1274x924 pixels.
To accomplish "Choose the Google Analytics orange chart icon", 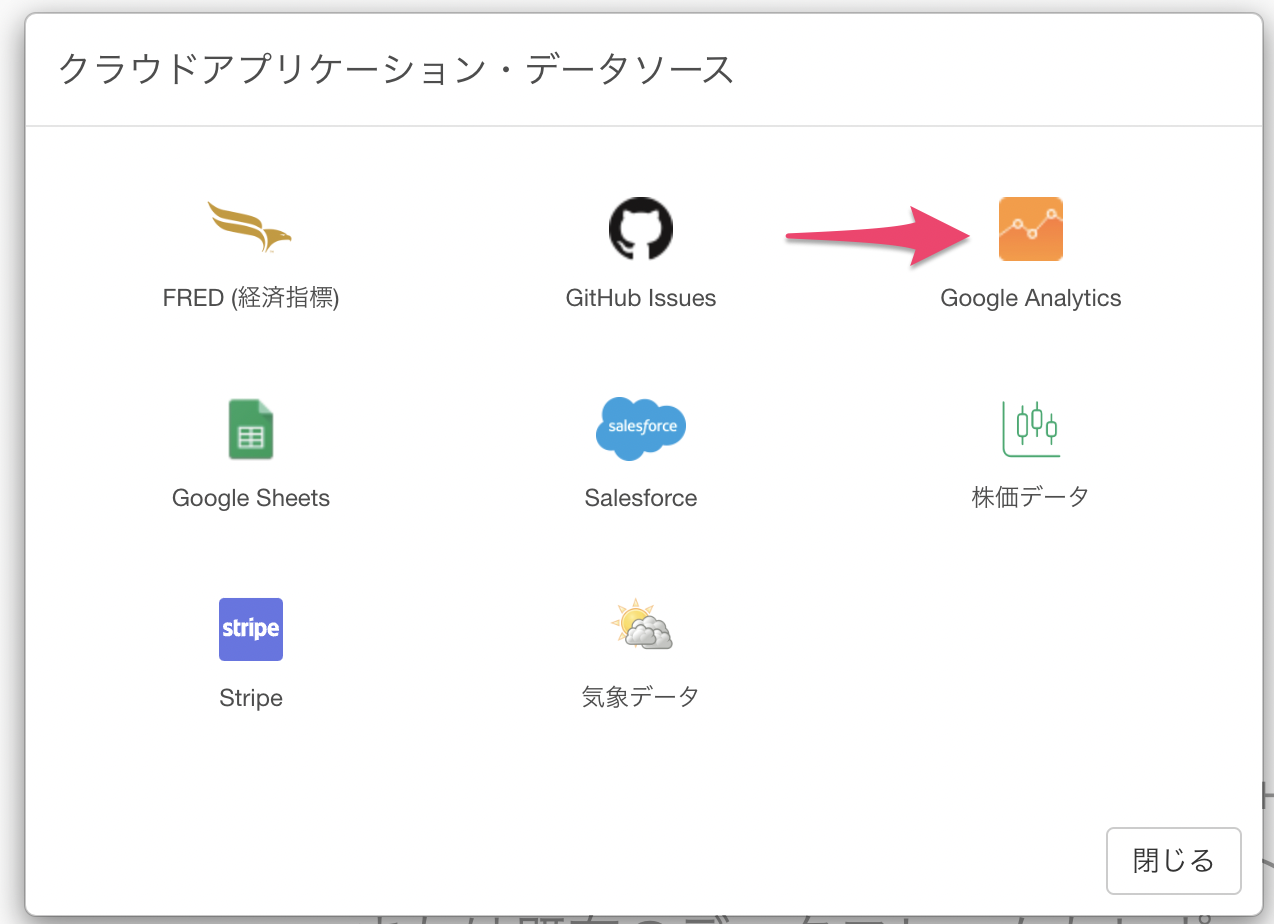I will (x=1031, y=229).
